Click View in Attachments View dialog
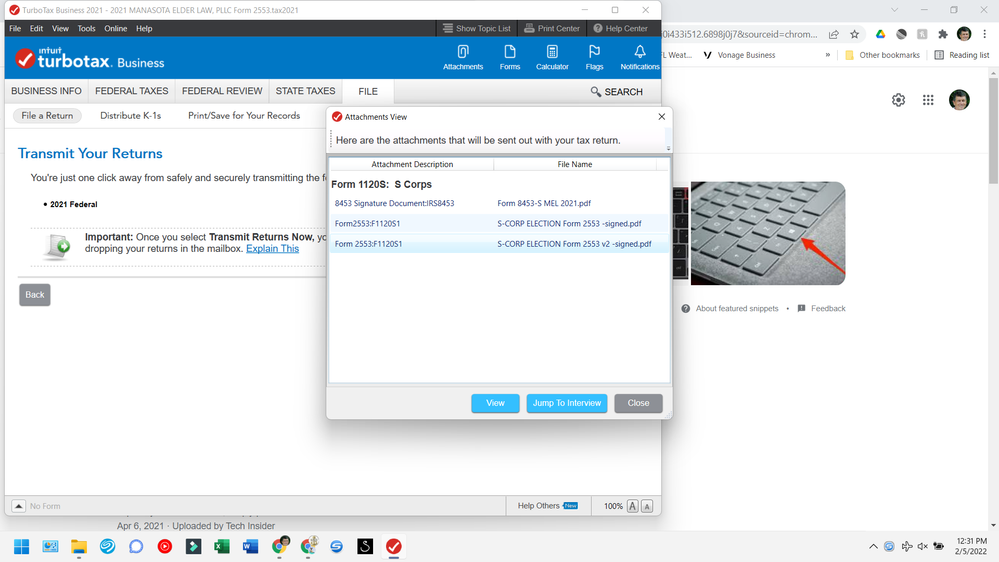Viewport: 999px width, 562px height. click(x=495, y=403)
